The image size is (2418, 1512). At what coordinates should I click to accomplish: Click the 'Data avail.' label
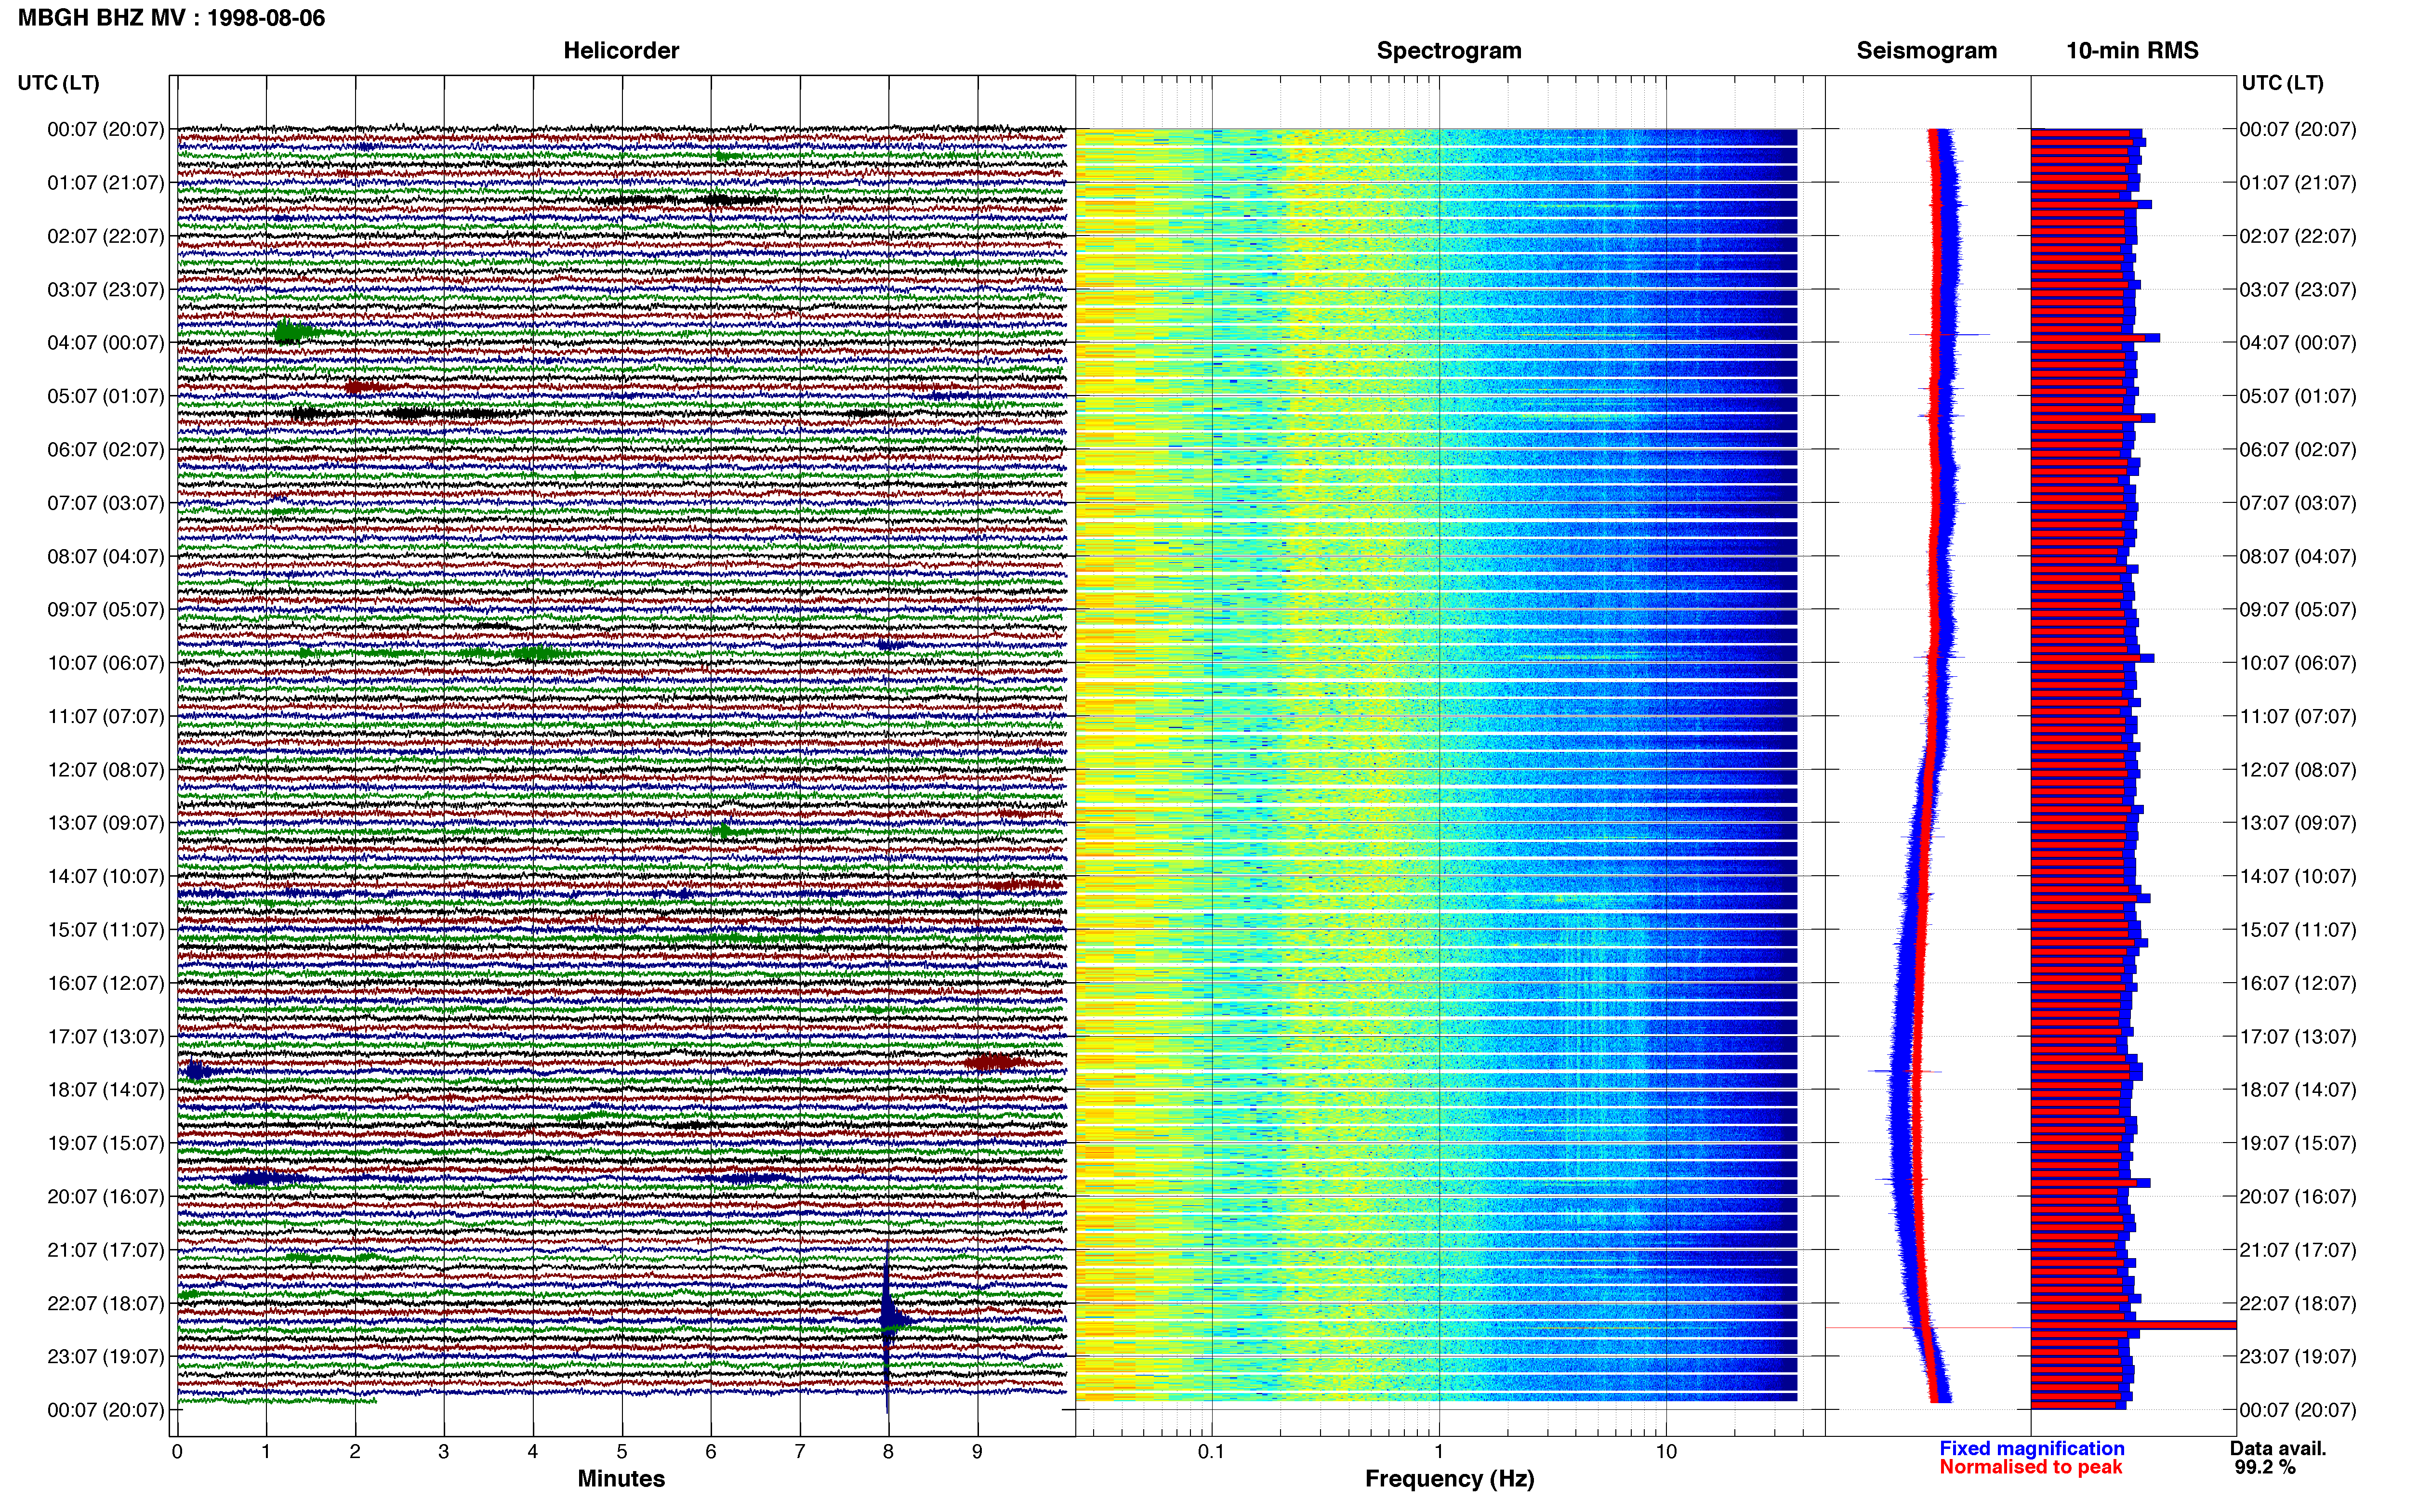[2278, 1448]
